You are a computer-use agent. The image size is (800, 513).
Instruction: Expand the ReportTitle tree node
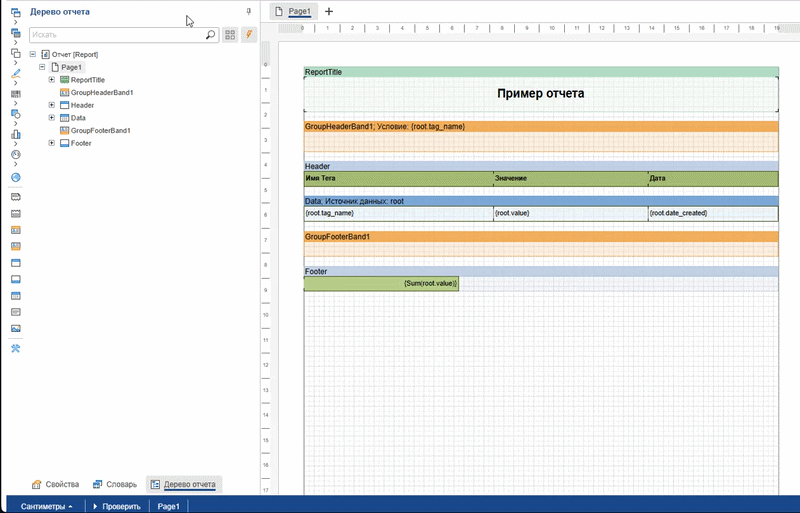click(x=52, y=79)
